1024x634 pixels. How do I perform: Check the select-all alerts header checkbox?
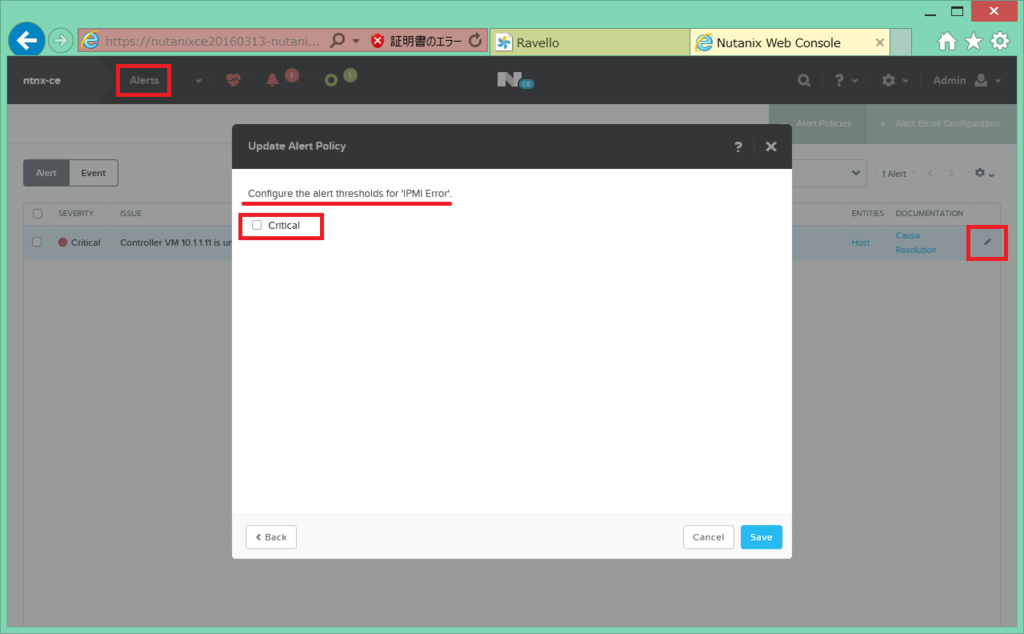pyautogui.click(x=37, y=214)
